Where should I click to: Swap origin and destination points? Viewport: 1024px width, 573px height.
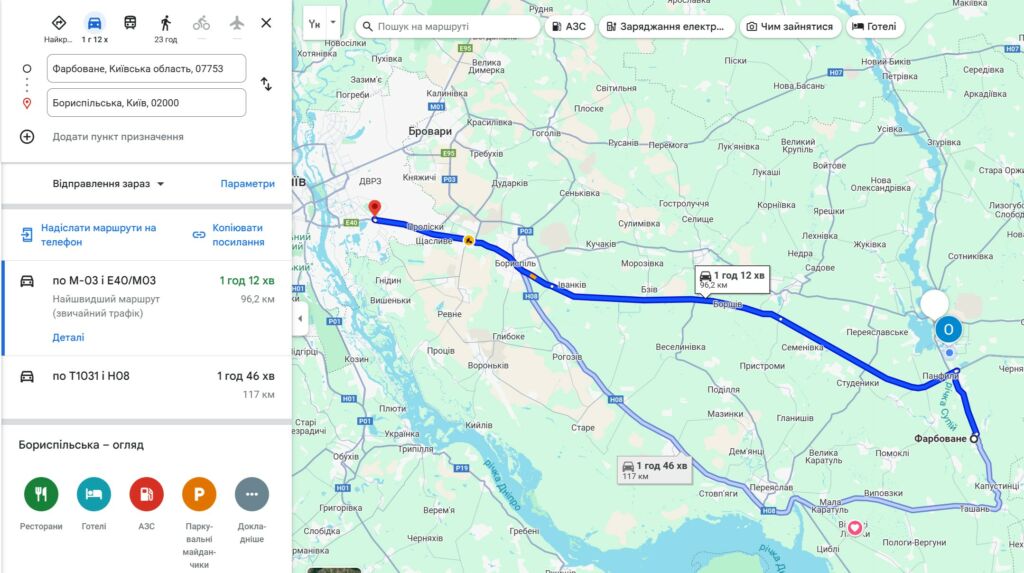point(266,84)
